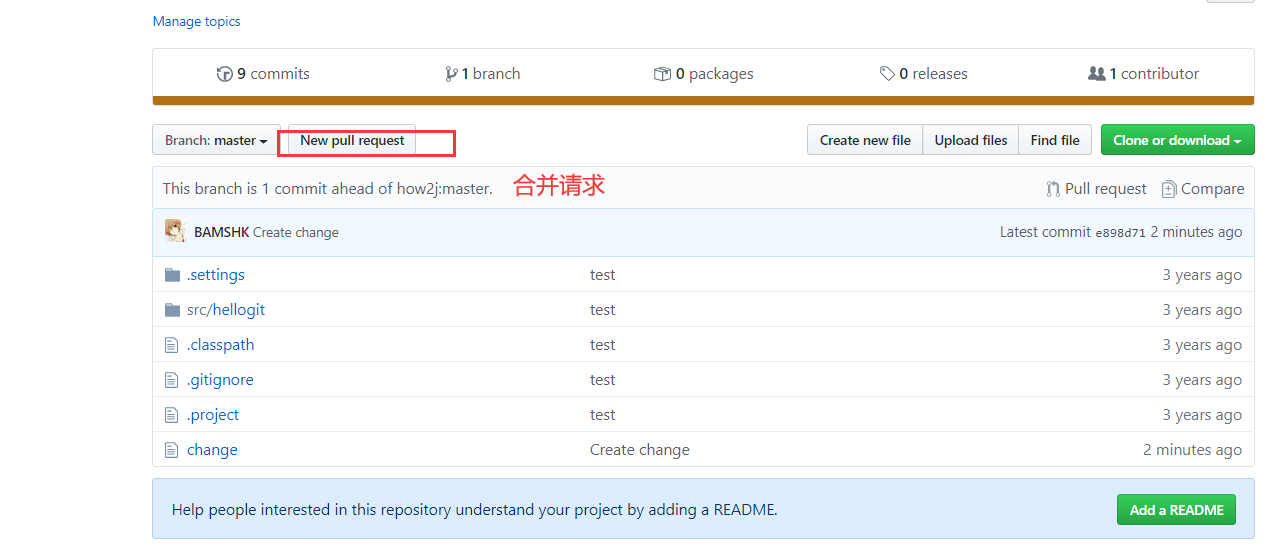Open the BAMSHK author link
The image size is (1288, 551).
[x=221, y=232]
